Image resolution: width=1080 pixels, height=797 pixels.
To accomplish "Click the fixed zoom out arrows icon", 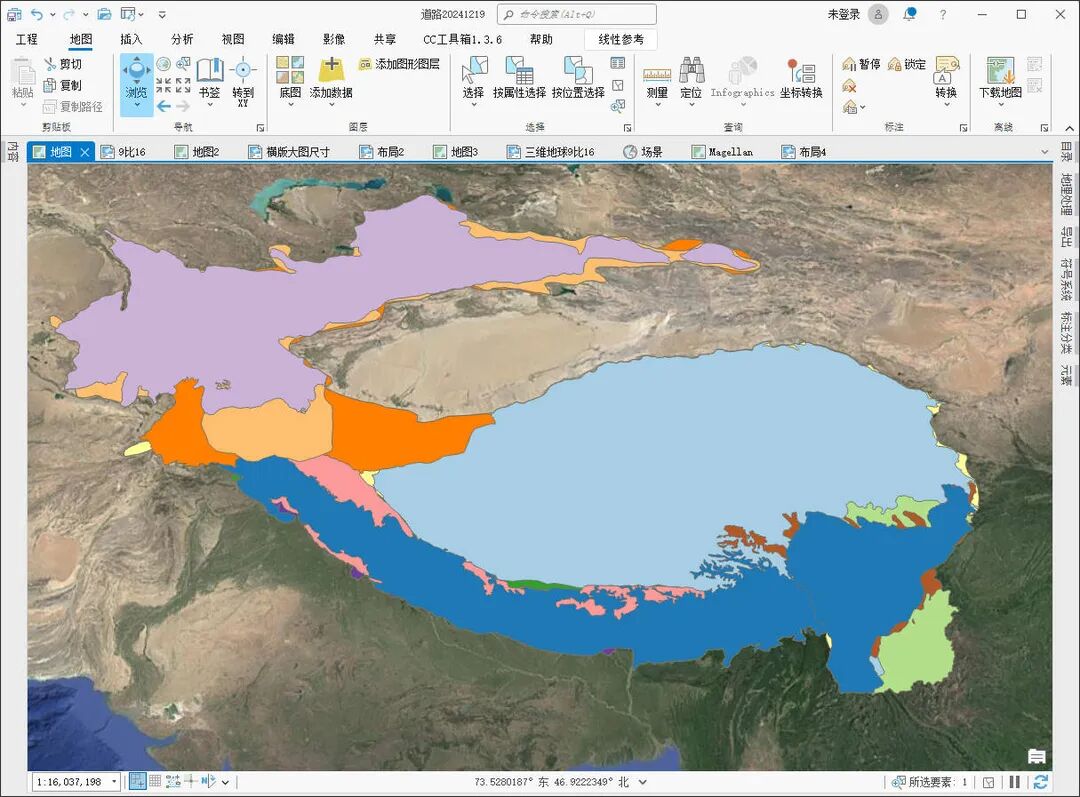I will tap(183, 85).
